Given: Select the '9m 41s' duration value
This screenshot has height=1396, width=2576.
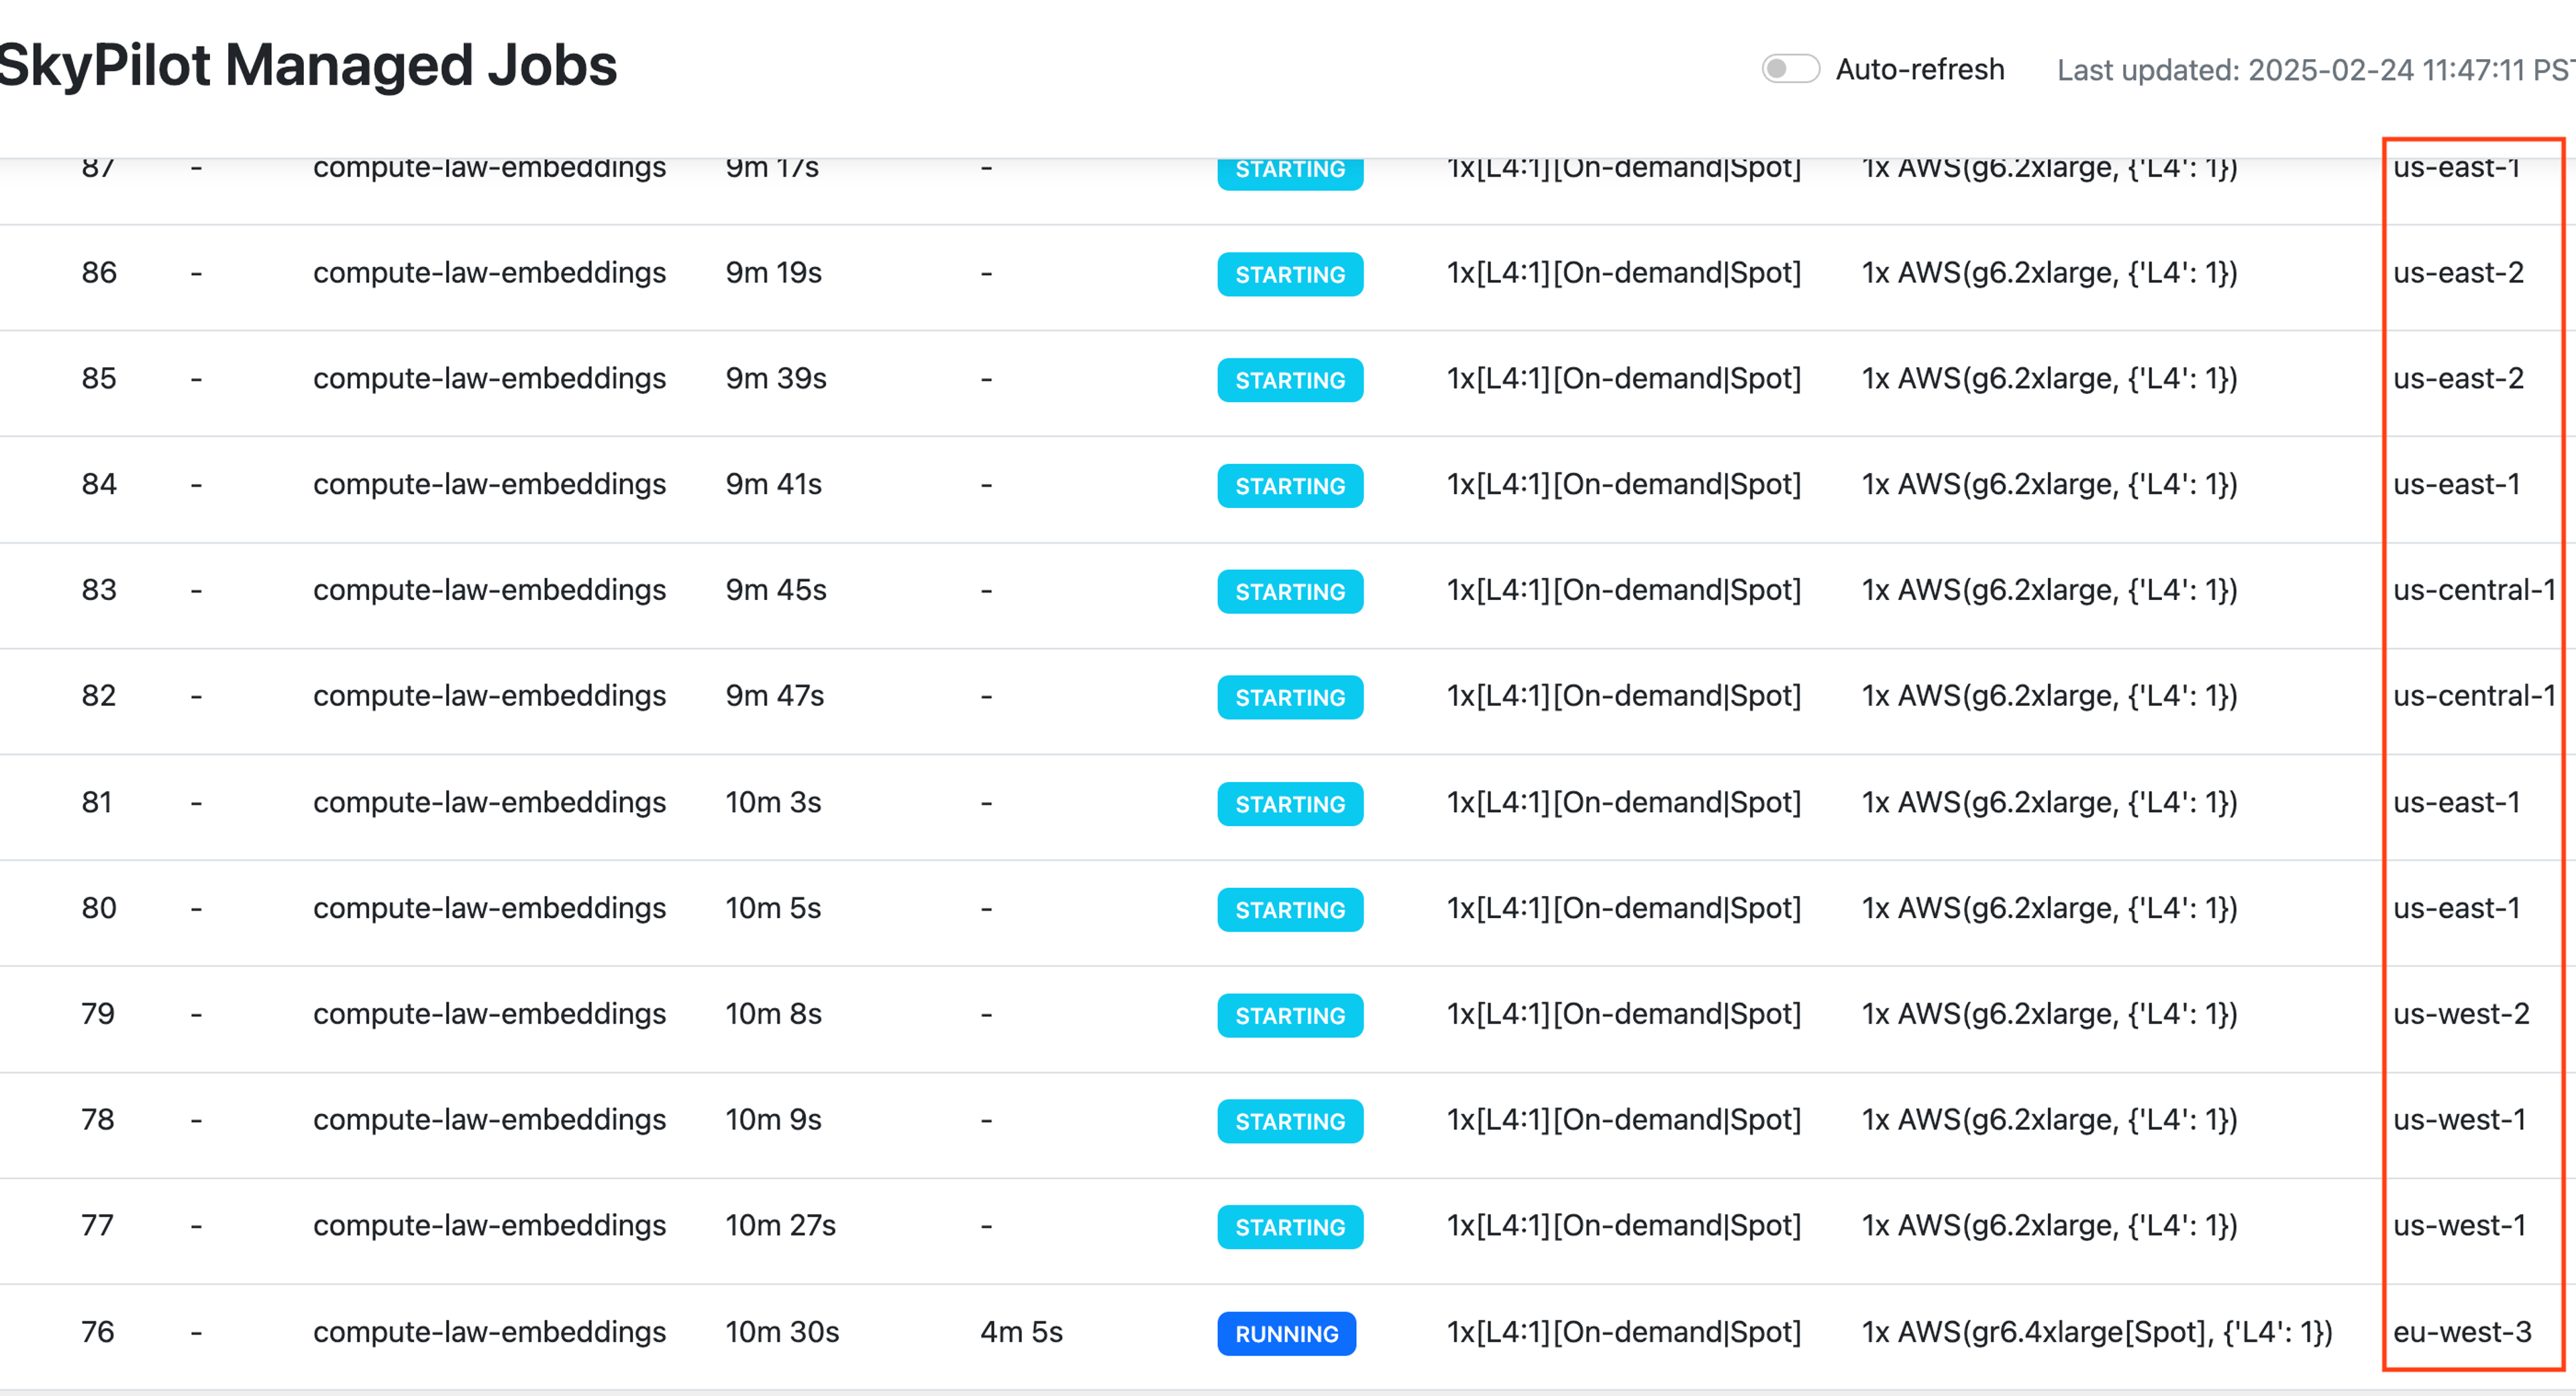Looking at the screenshot, I should [774, 485].
